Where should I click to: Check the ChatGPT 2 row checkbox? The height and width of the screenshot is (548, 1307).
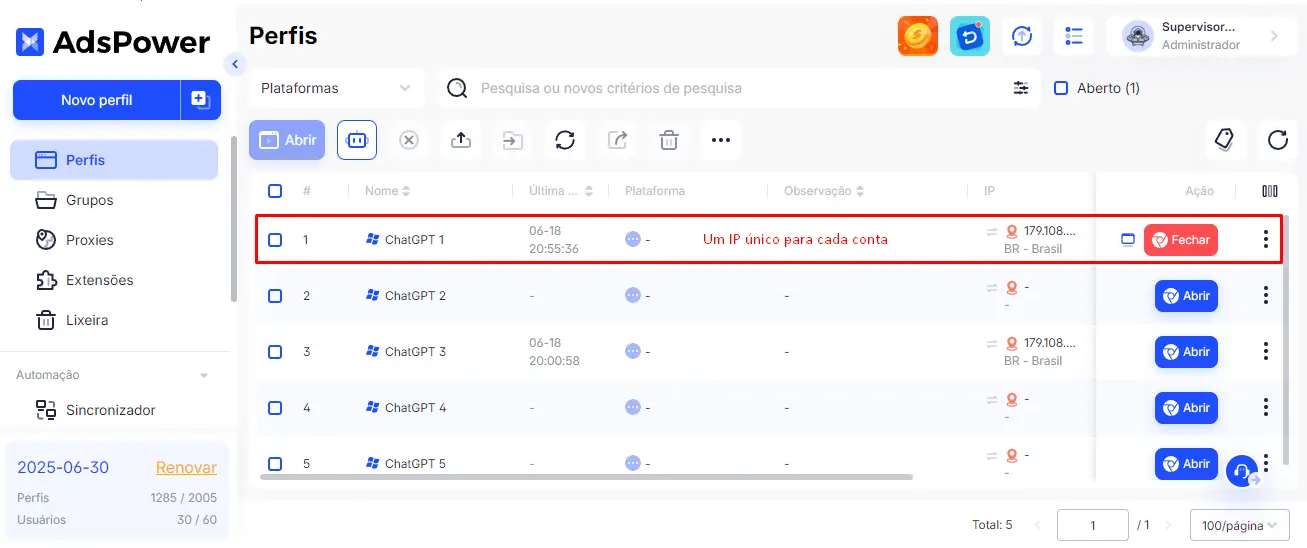[275, 296]
